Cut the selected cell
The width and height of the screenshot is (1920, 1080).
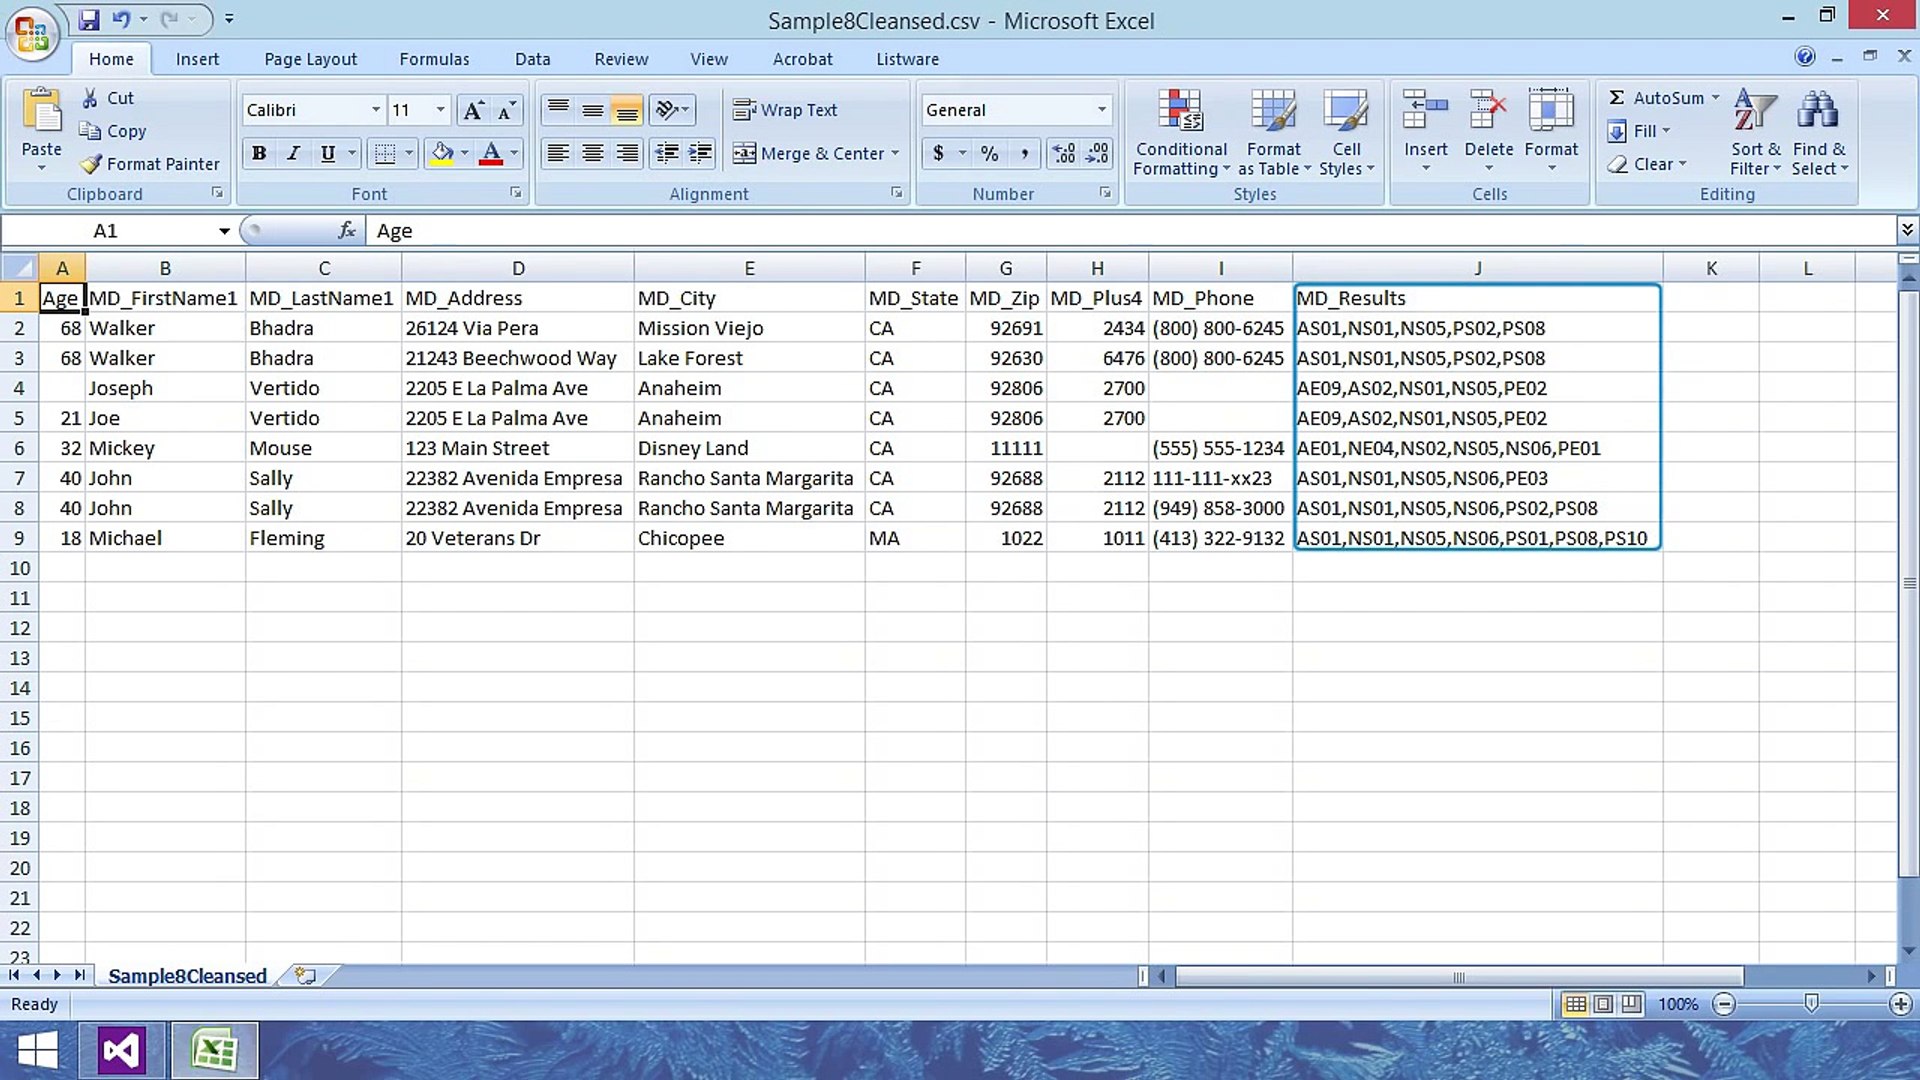pyautogui.click(x=107, y=98)
